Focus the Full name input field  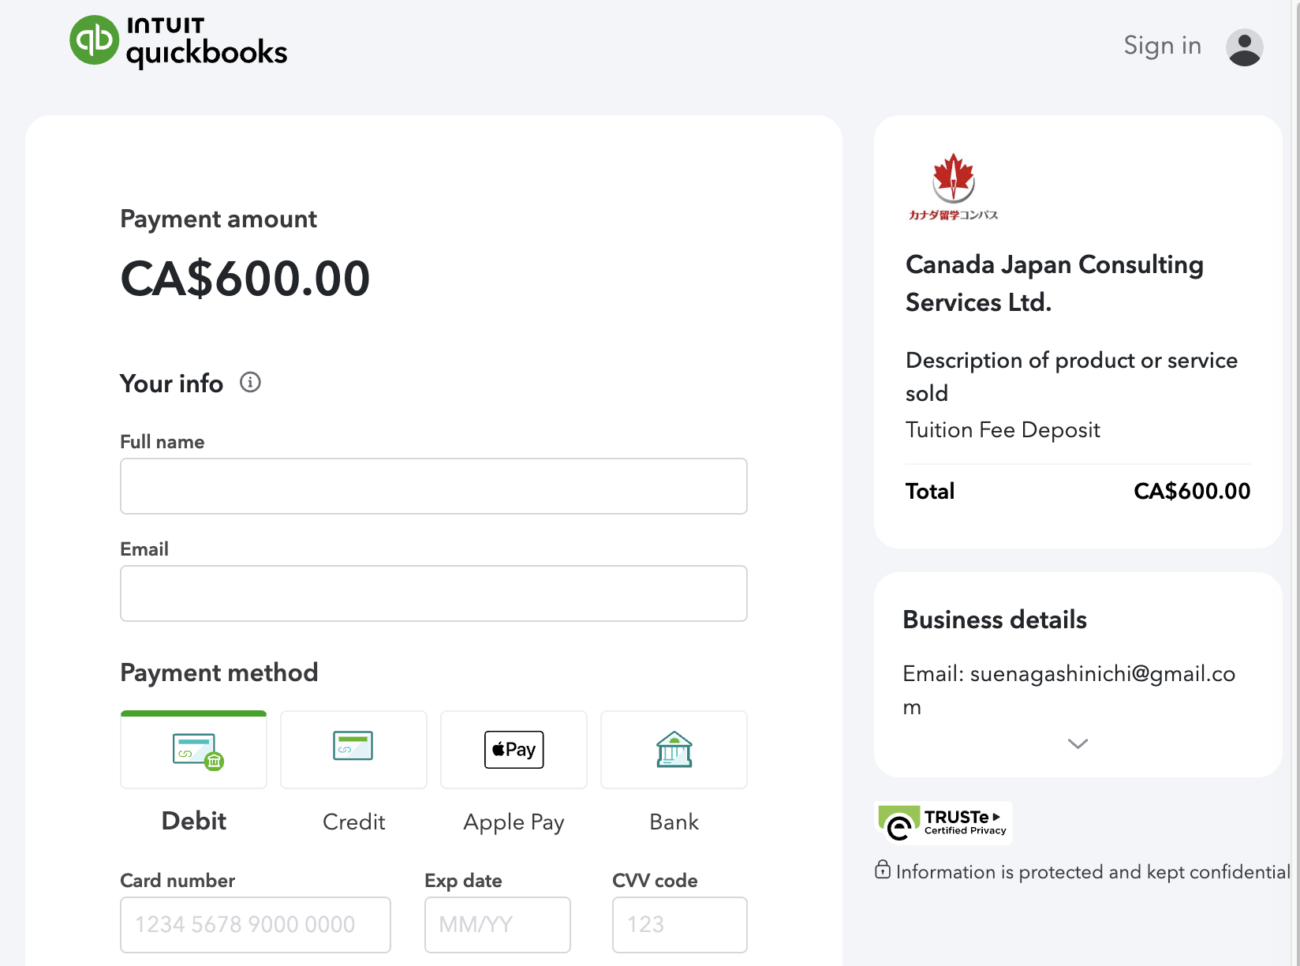[x=434, y=486]
